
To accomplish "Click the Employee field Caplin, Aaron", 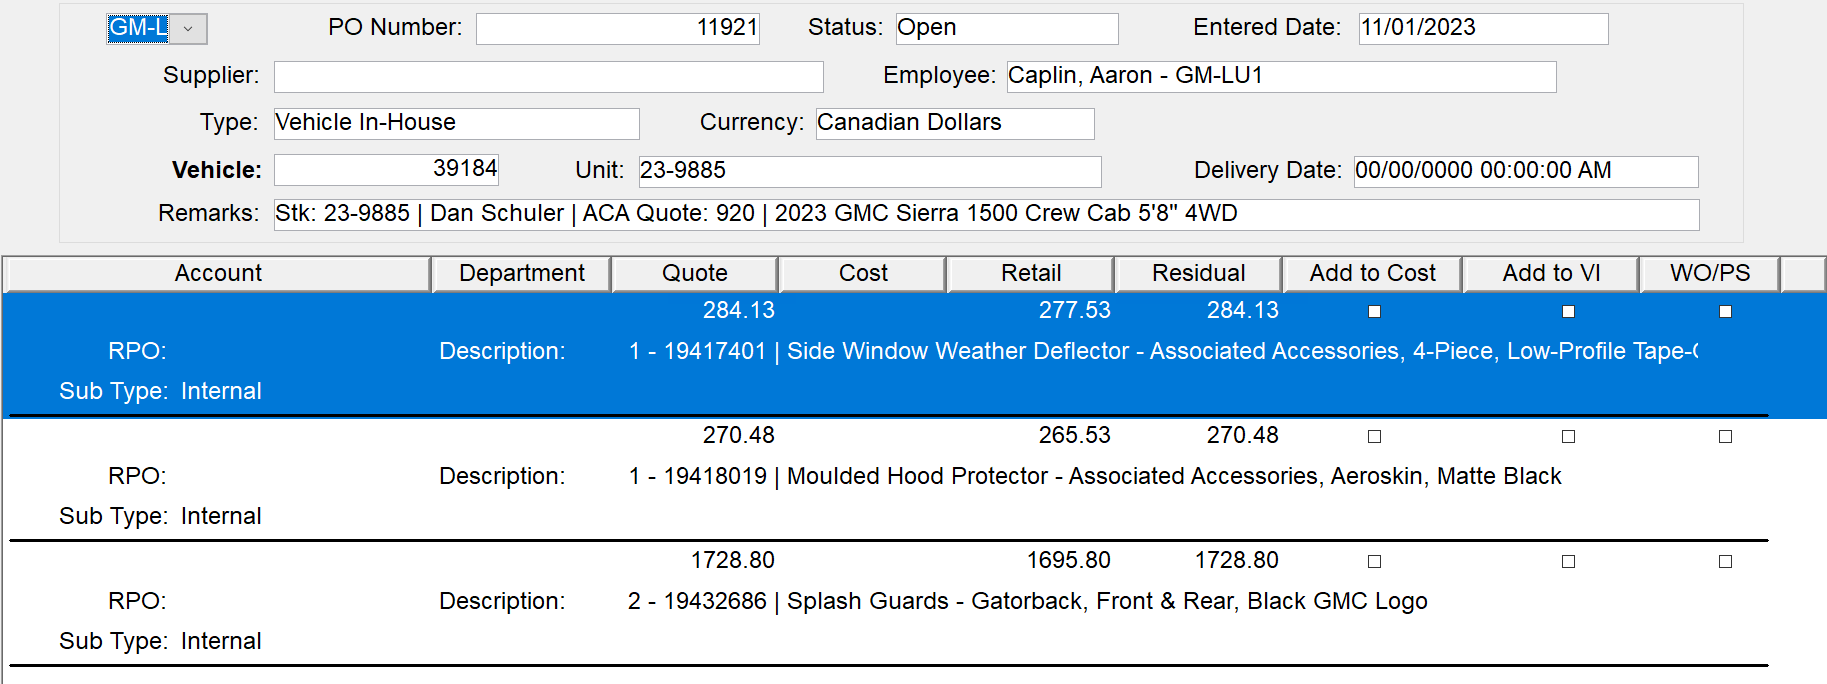I will [x=1280, y=76].
